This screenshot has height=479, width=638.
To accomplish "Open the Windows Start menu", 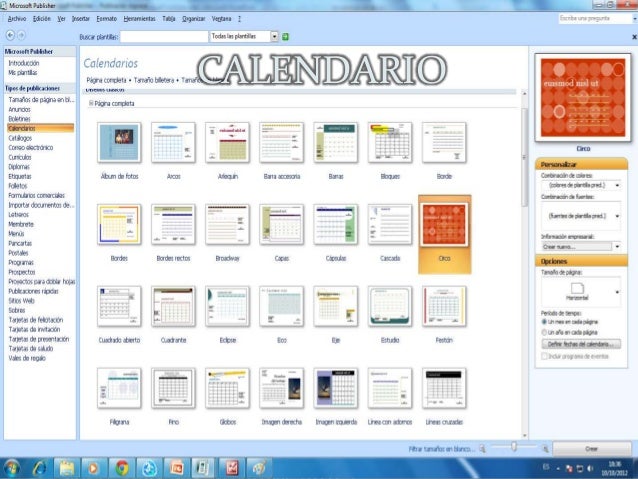I will [12, 468].
